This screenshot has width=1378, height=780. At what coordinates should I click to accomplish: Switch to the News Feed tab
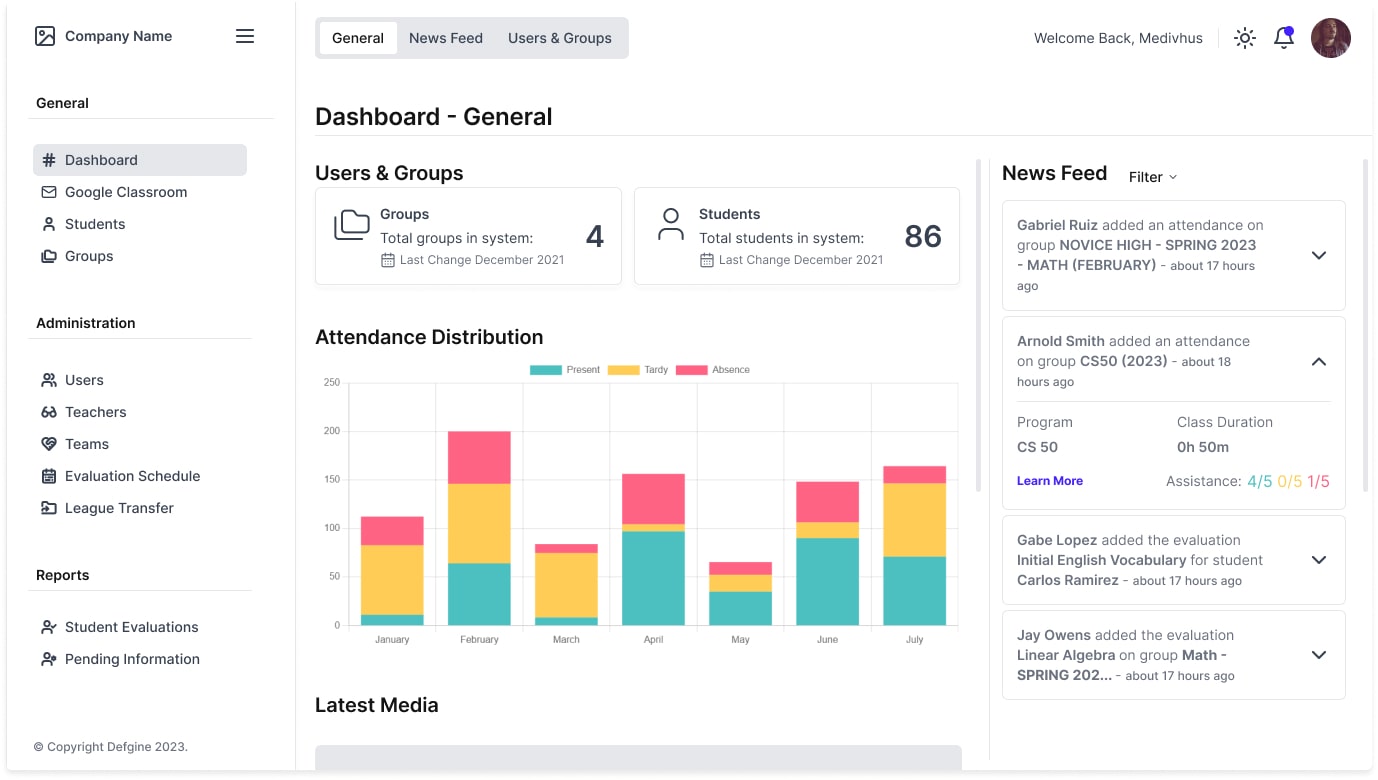446,38
